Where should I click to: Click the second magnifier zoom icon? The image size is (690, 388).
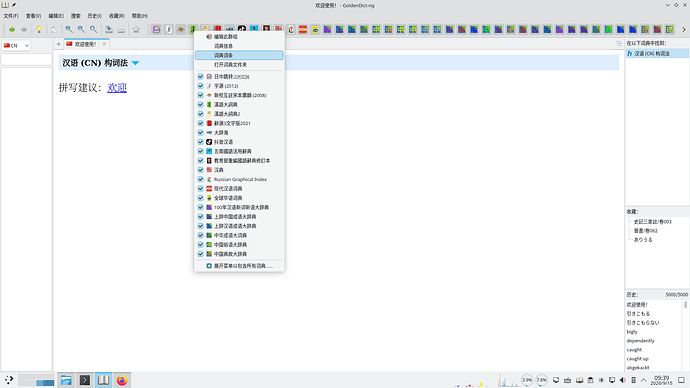81,29
